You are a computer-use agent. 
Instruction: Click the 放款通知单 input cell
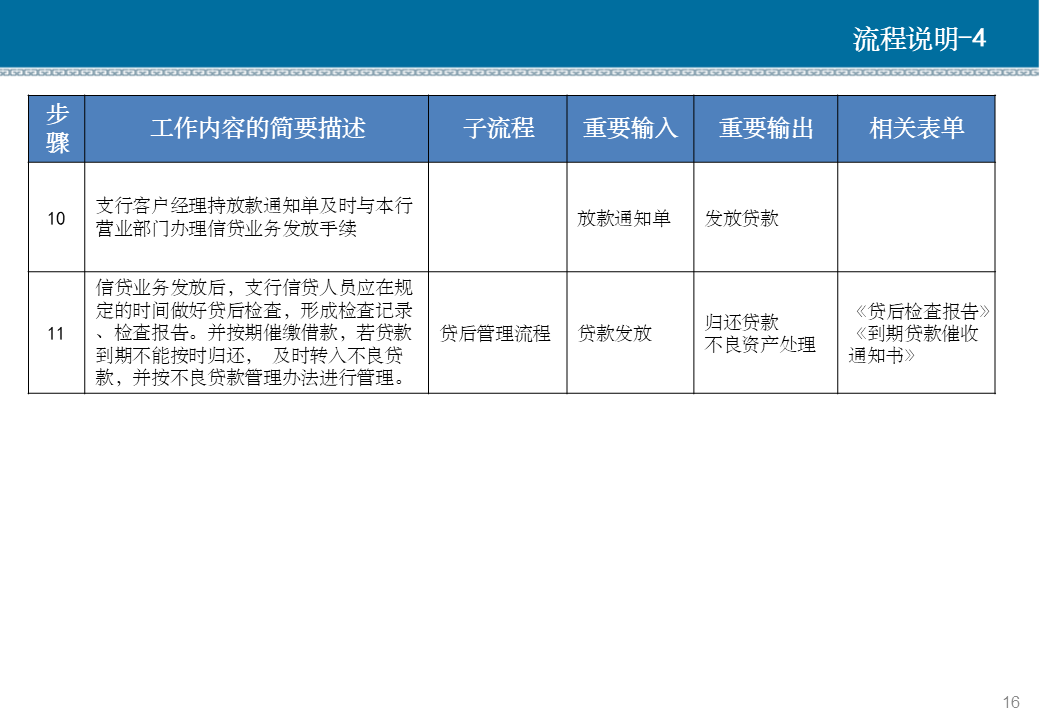coord(630,217)
